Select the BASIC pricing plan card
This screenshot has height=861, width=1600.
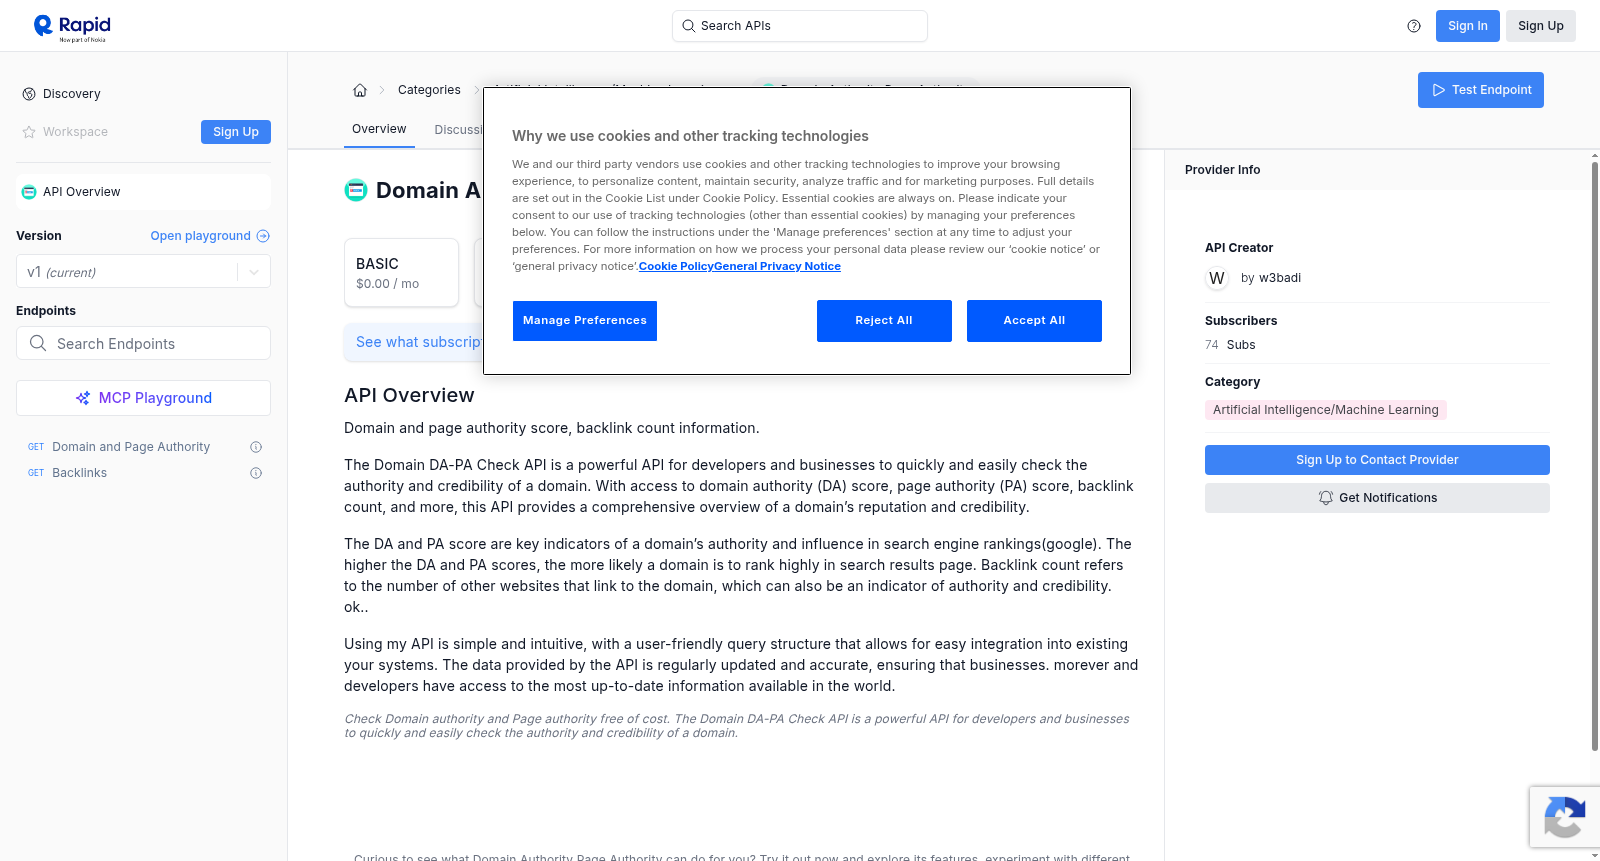(x=402, y=272)
